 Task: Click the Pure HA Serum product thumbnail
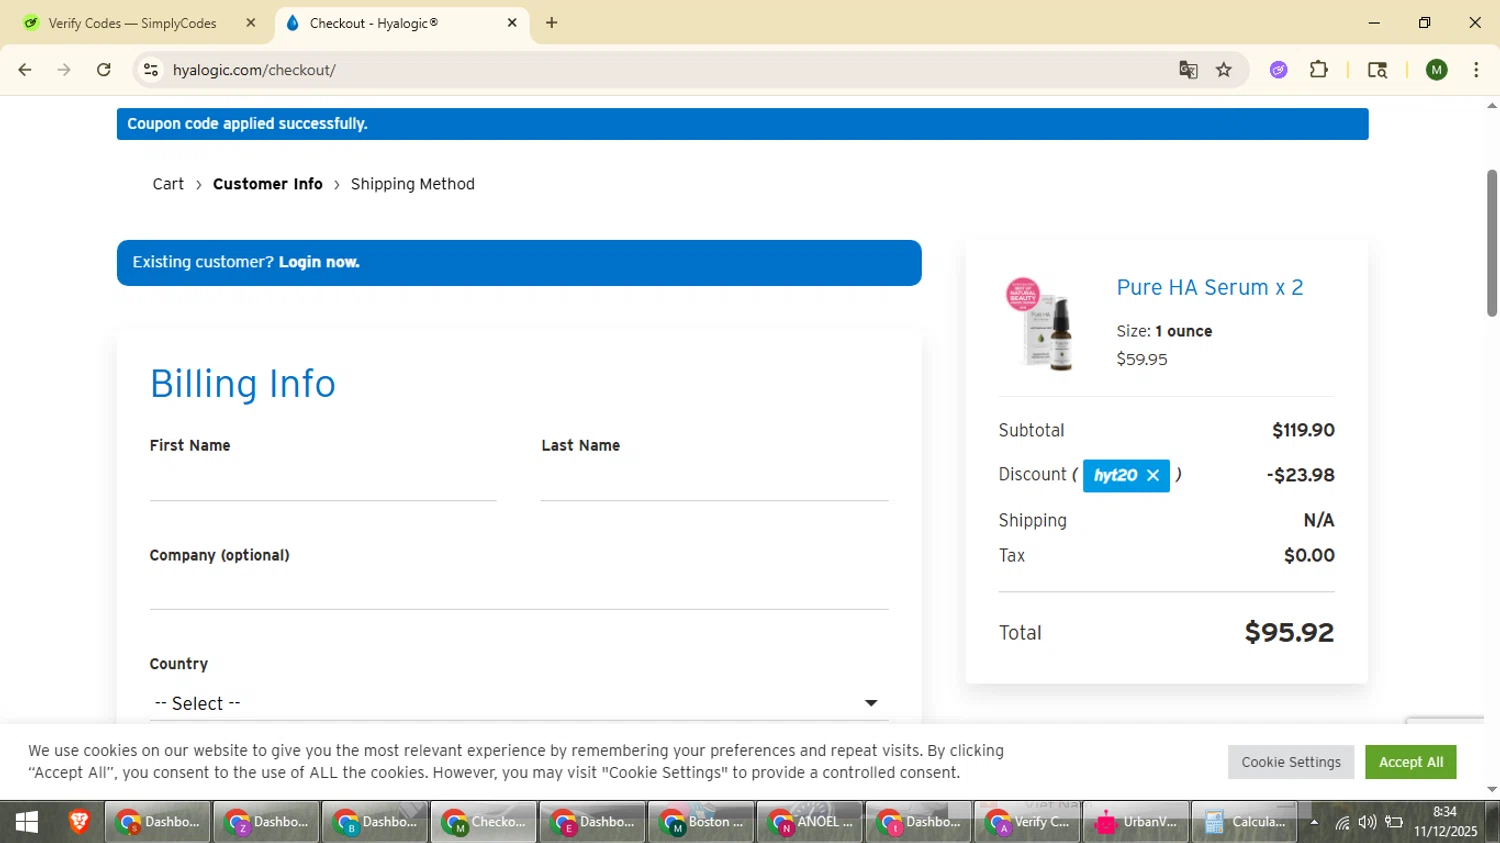tap(1040, 324)
